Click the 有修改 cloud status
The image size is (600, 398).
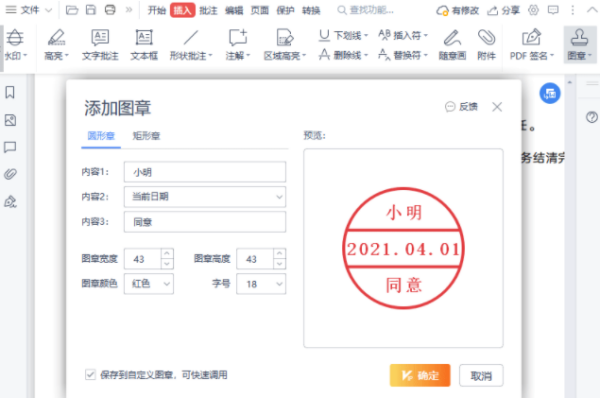tap(458, 11)
